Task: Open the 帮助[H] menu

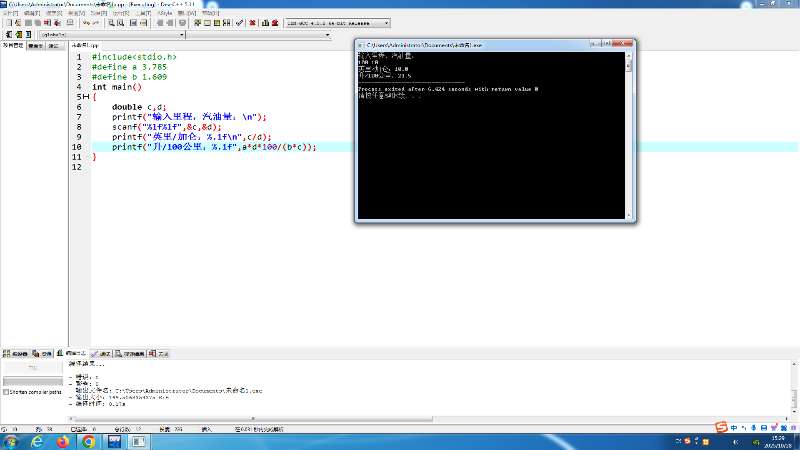Action: (x=210, y=13)
